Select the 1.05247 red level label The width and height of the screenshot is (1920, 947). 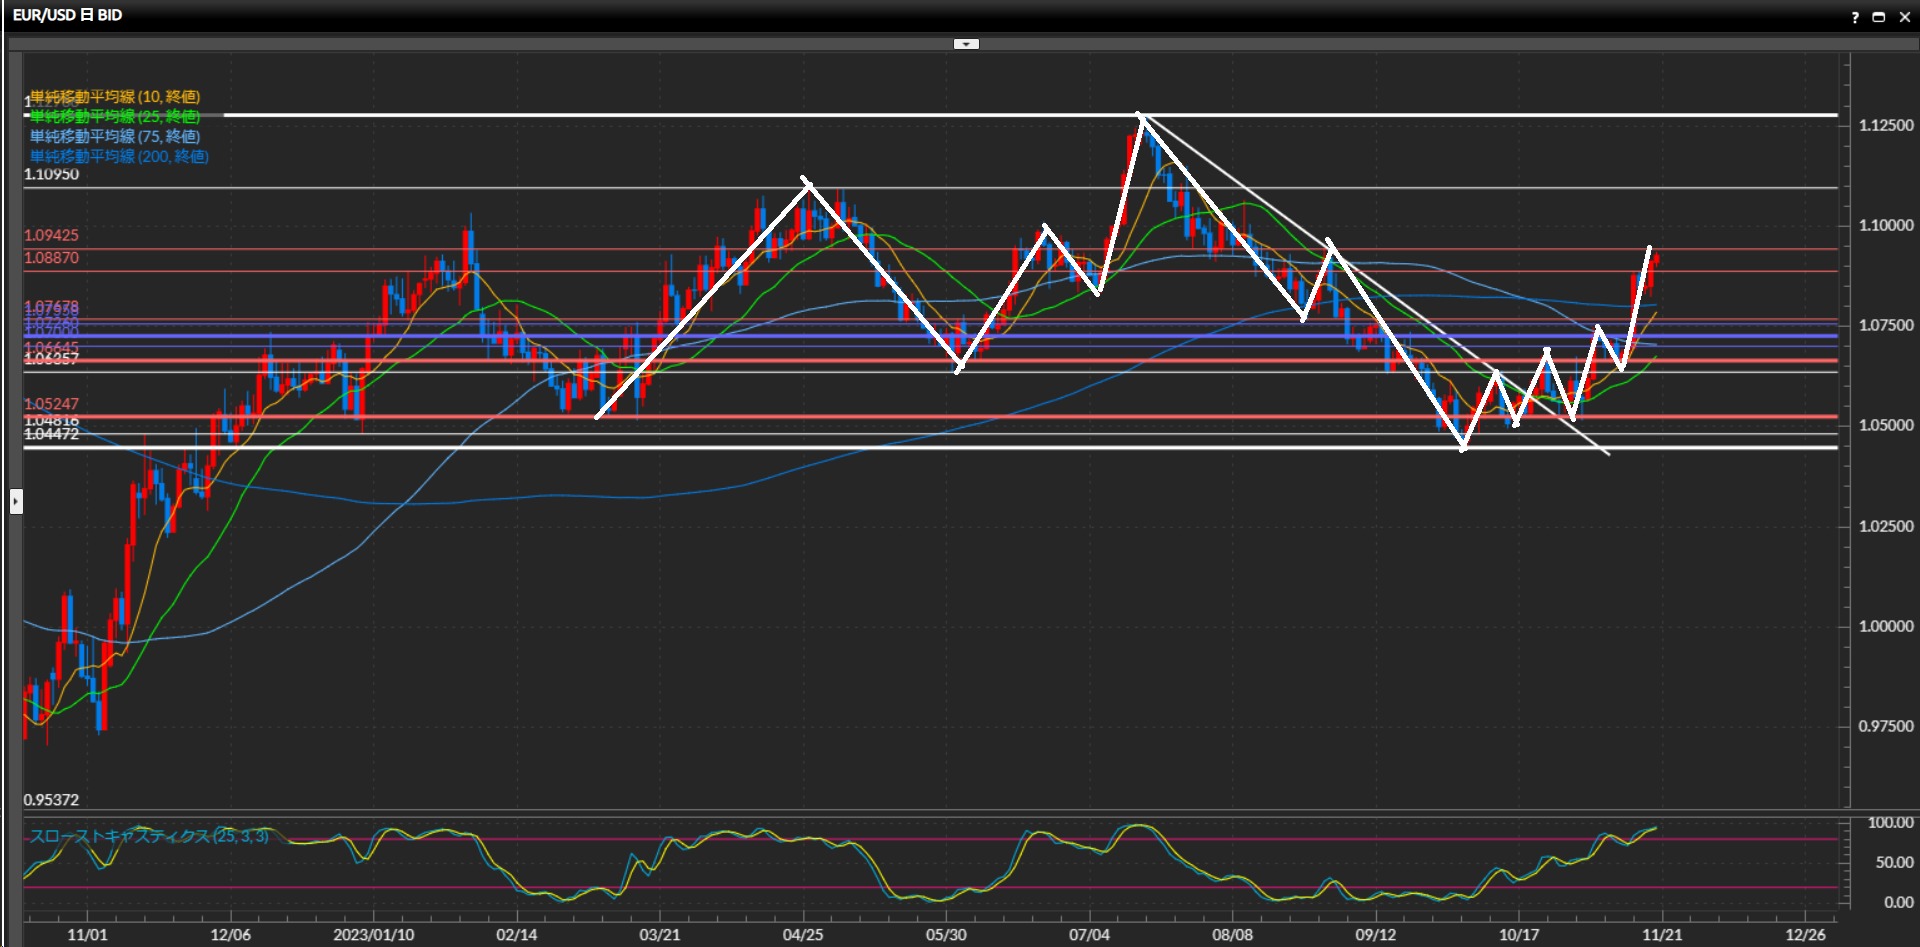(x=51, y=404)
